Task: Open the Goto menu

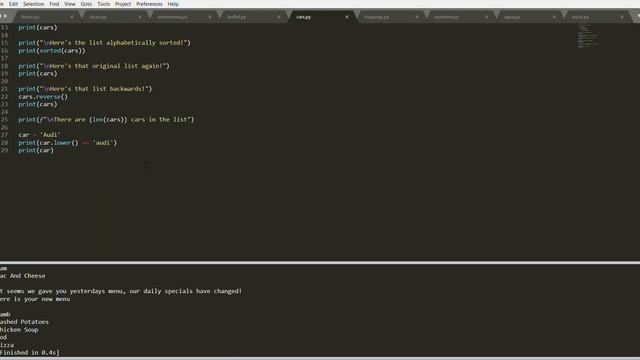Action: 86,4
